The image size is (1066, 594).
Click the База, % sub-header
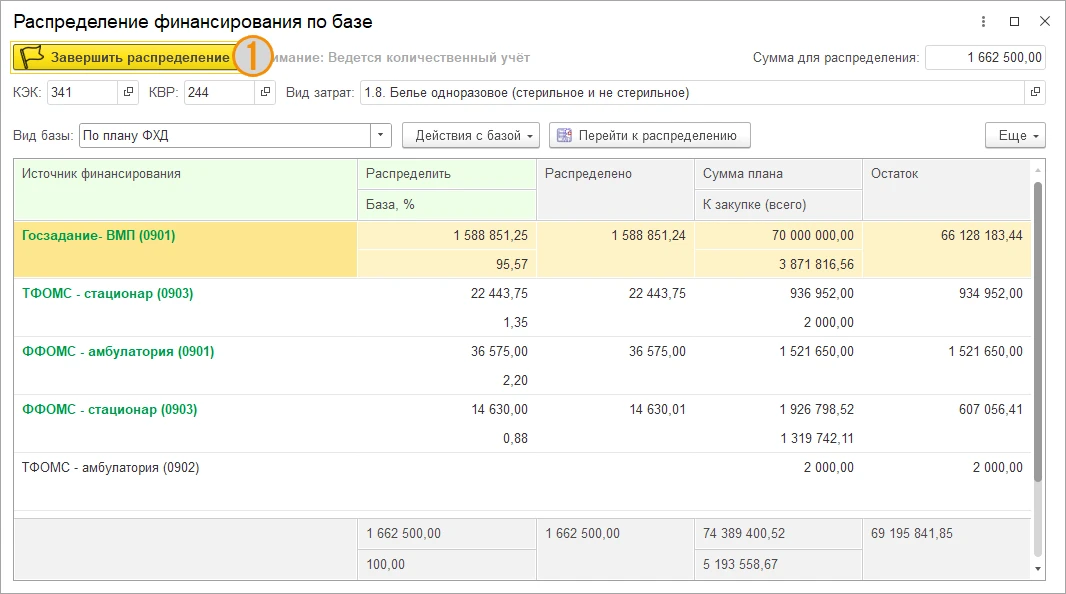tap(447, 205)
